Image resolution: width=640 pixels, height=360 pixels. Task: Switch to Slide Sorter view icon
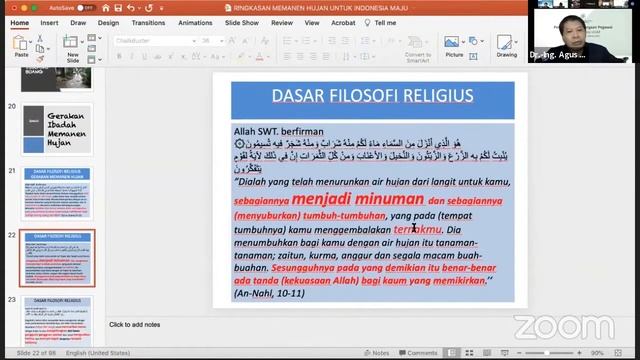pos(469,353)
